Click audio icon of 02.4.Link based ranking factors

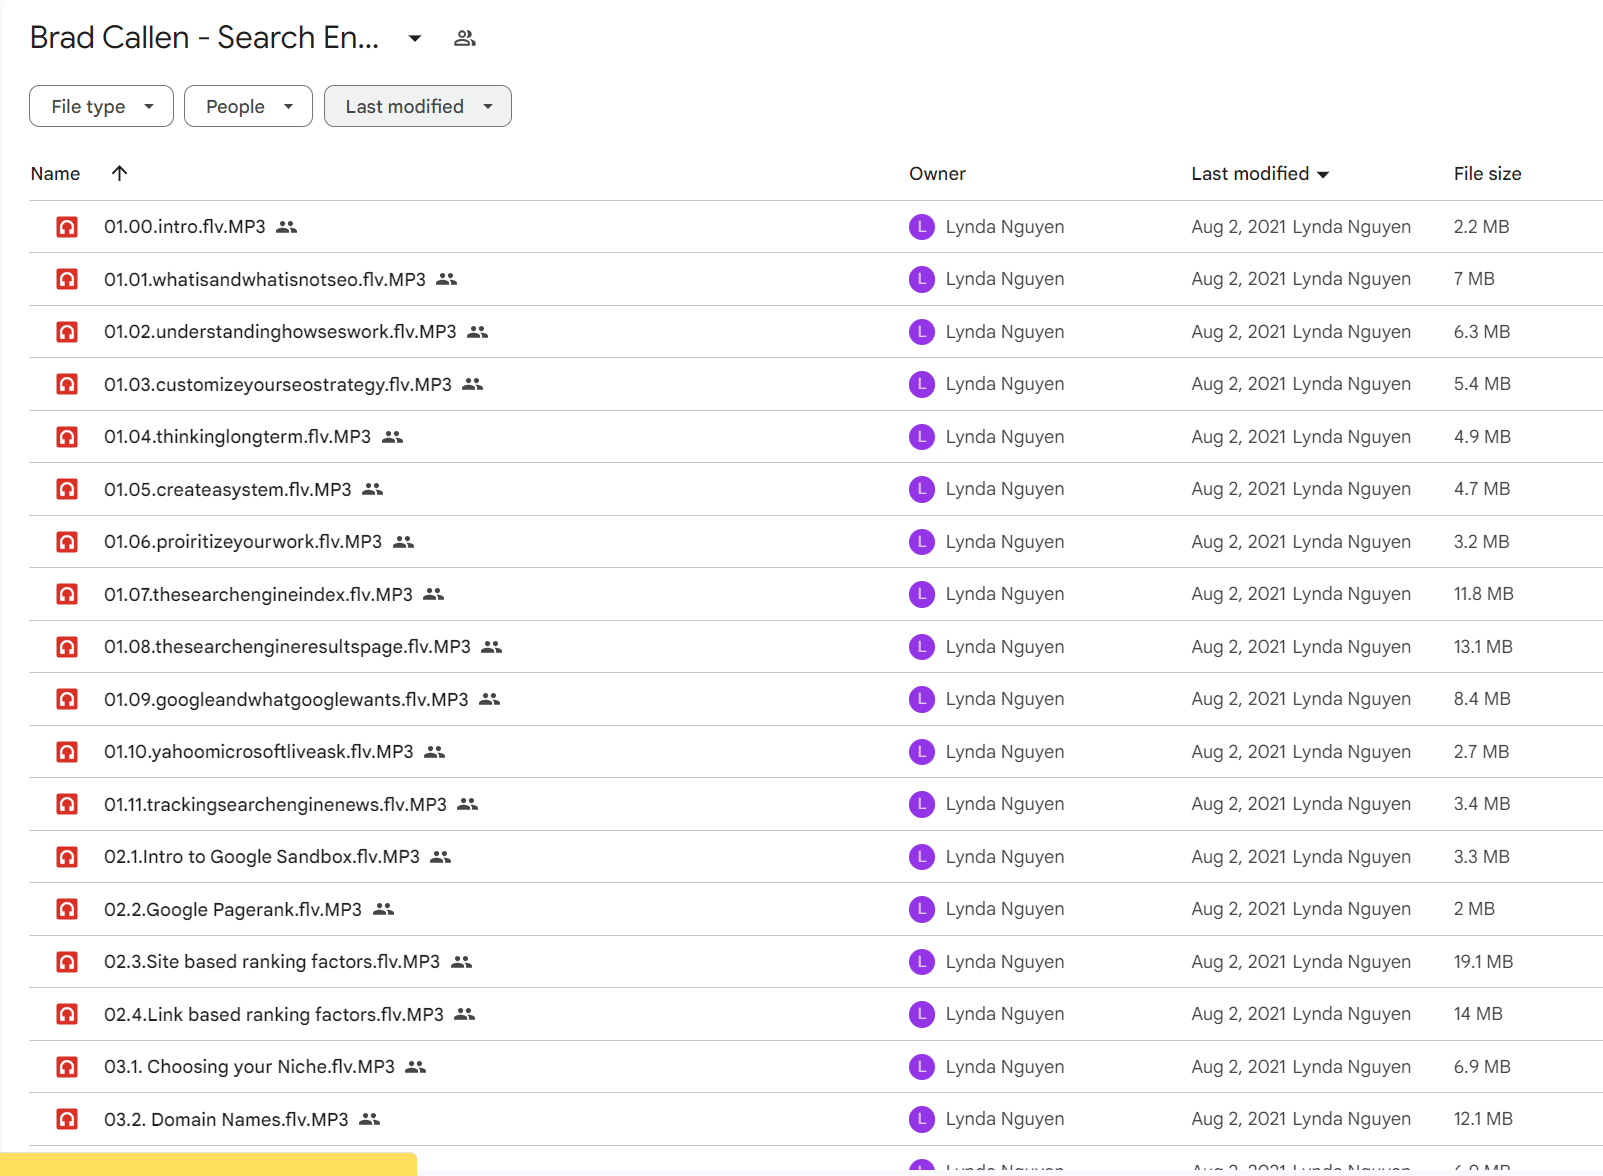67,1014
